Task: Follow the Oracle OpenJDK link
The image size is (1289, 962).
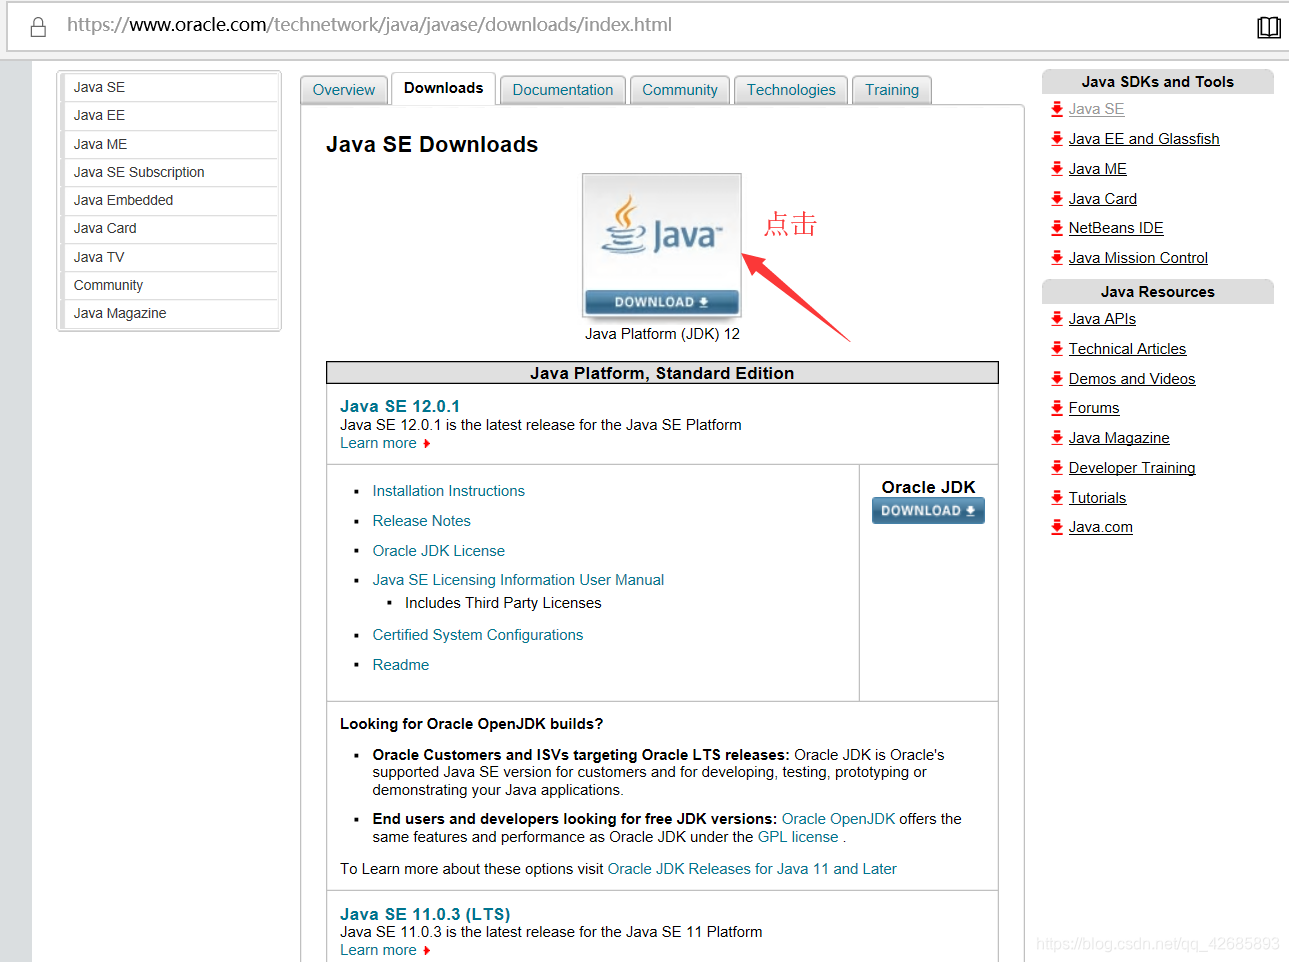Action: tap(838, 819)
